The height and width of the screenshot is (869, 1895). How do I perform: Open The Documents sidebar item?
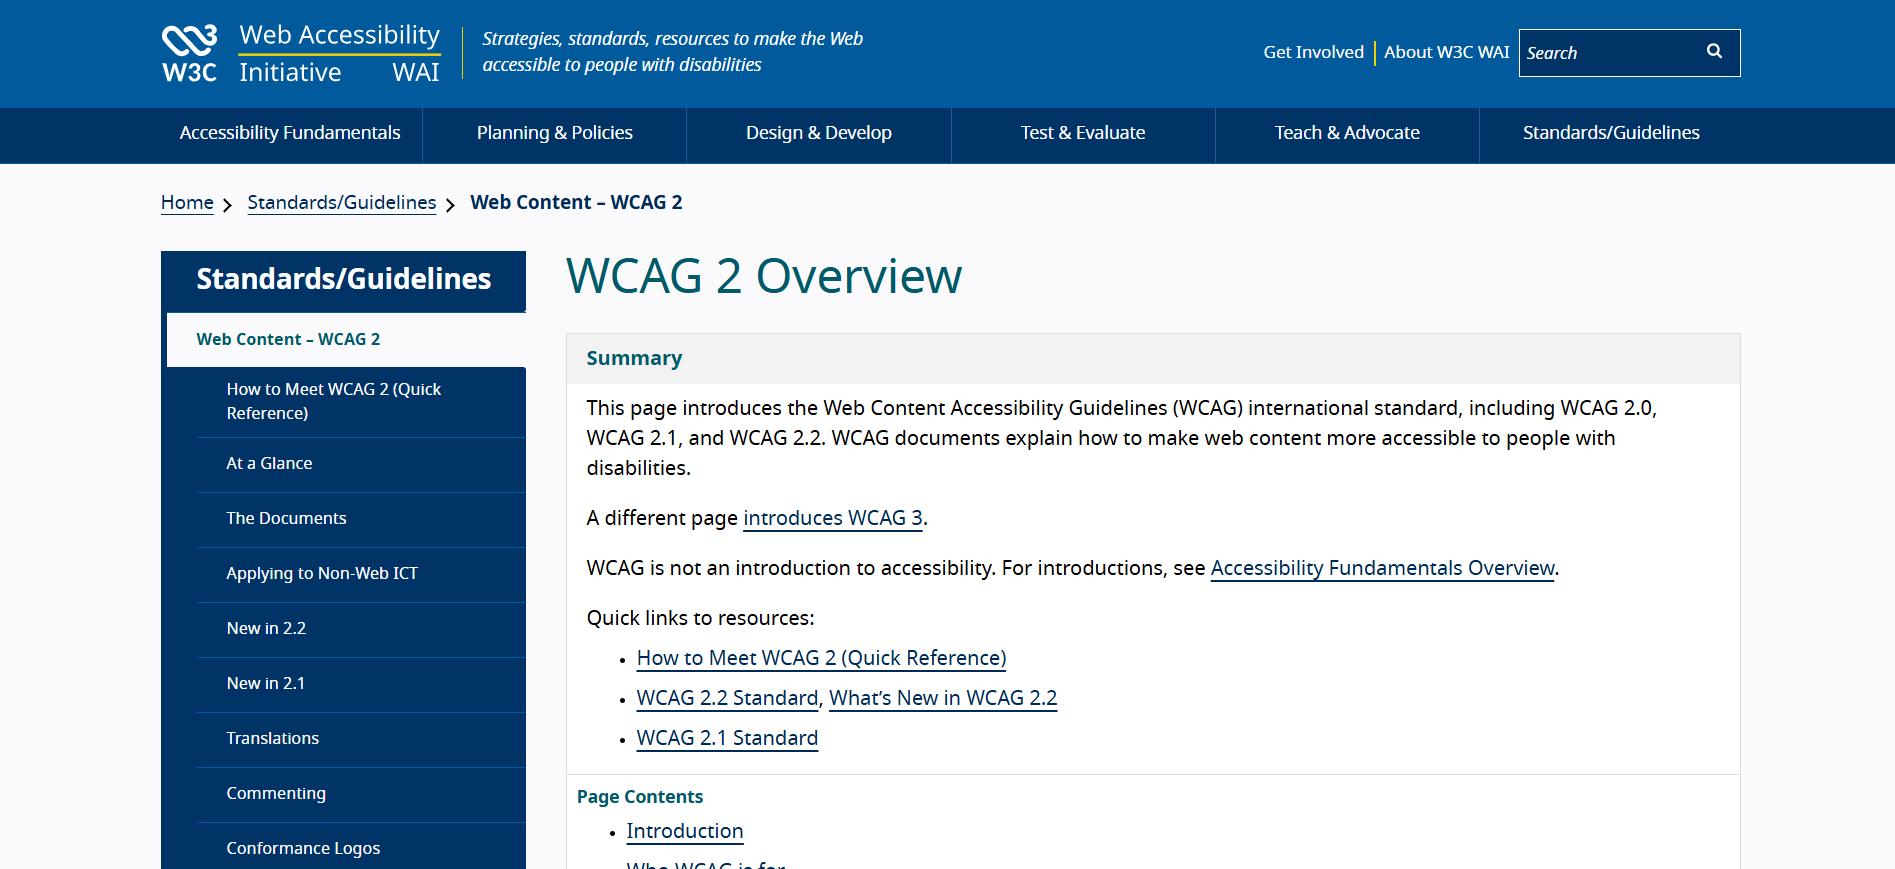(x=361, y=519)
